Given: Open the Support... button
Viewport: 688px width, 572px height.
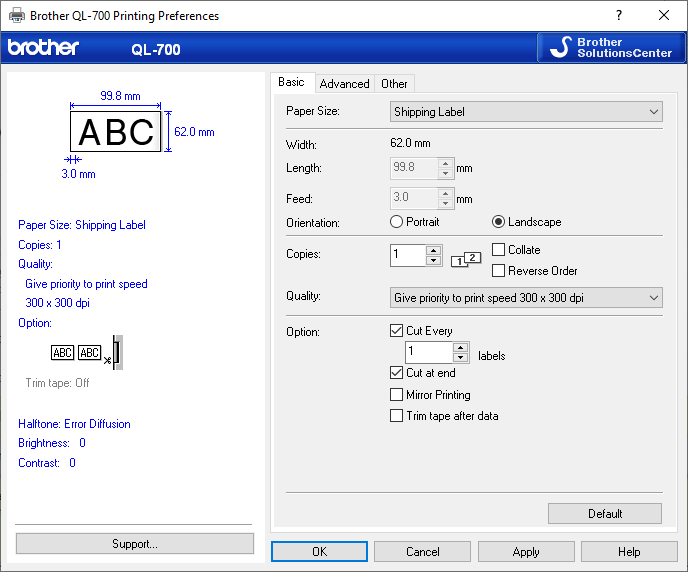Looking at the screenshot, I should 135,544.
